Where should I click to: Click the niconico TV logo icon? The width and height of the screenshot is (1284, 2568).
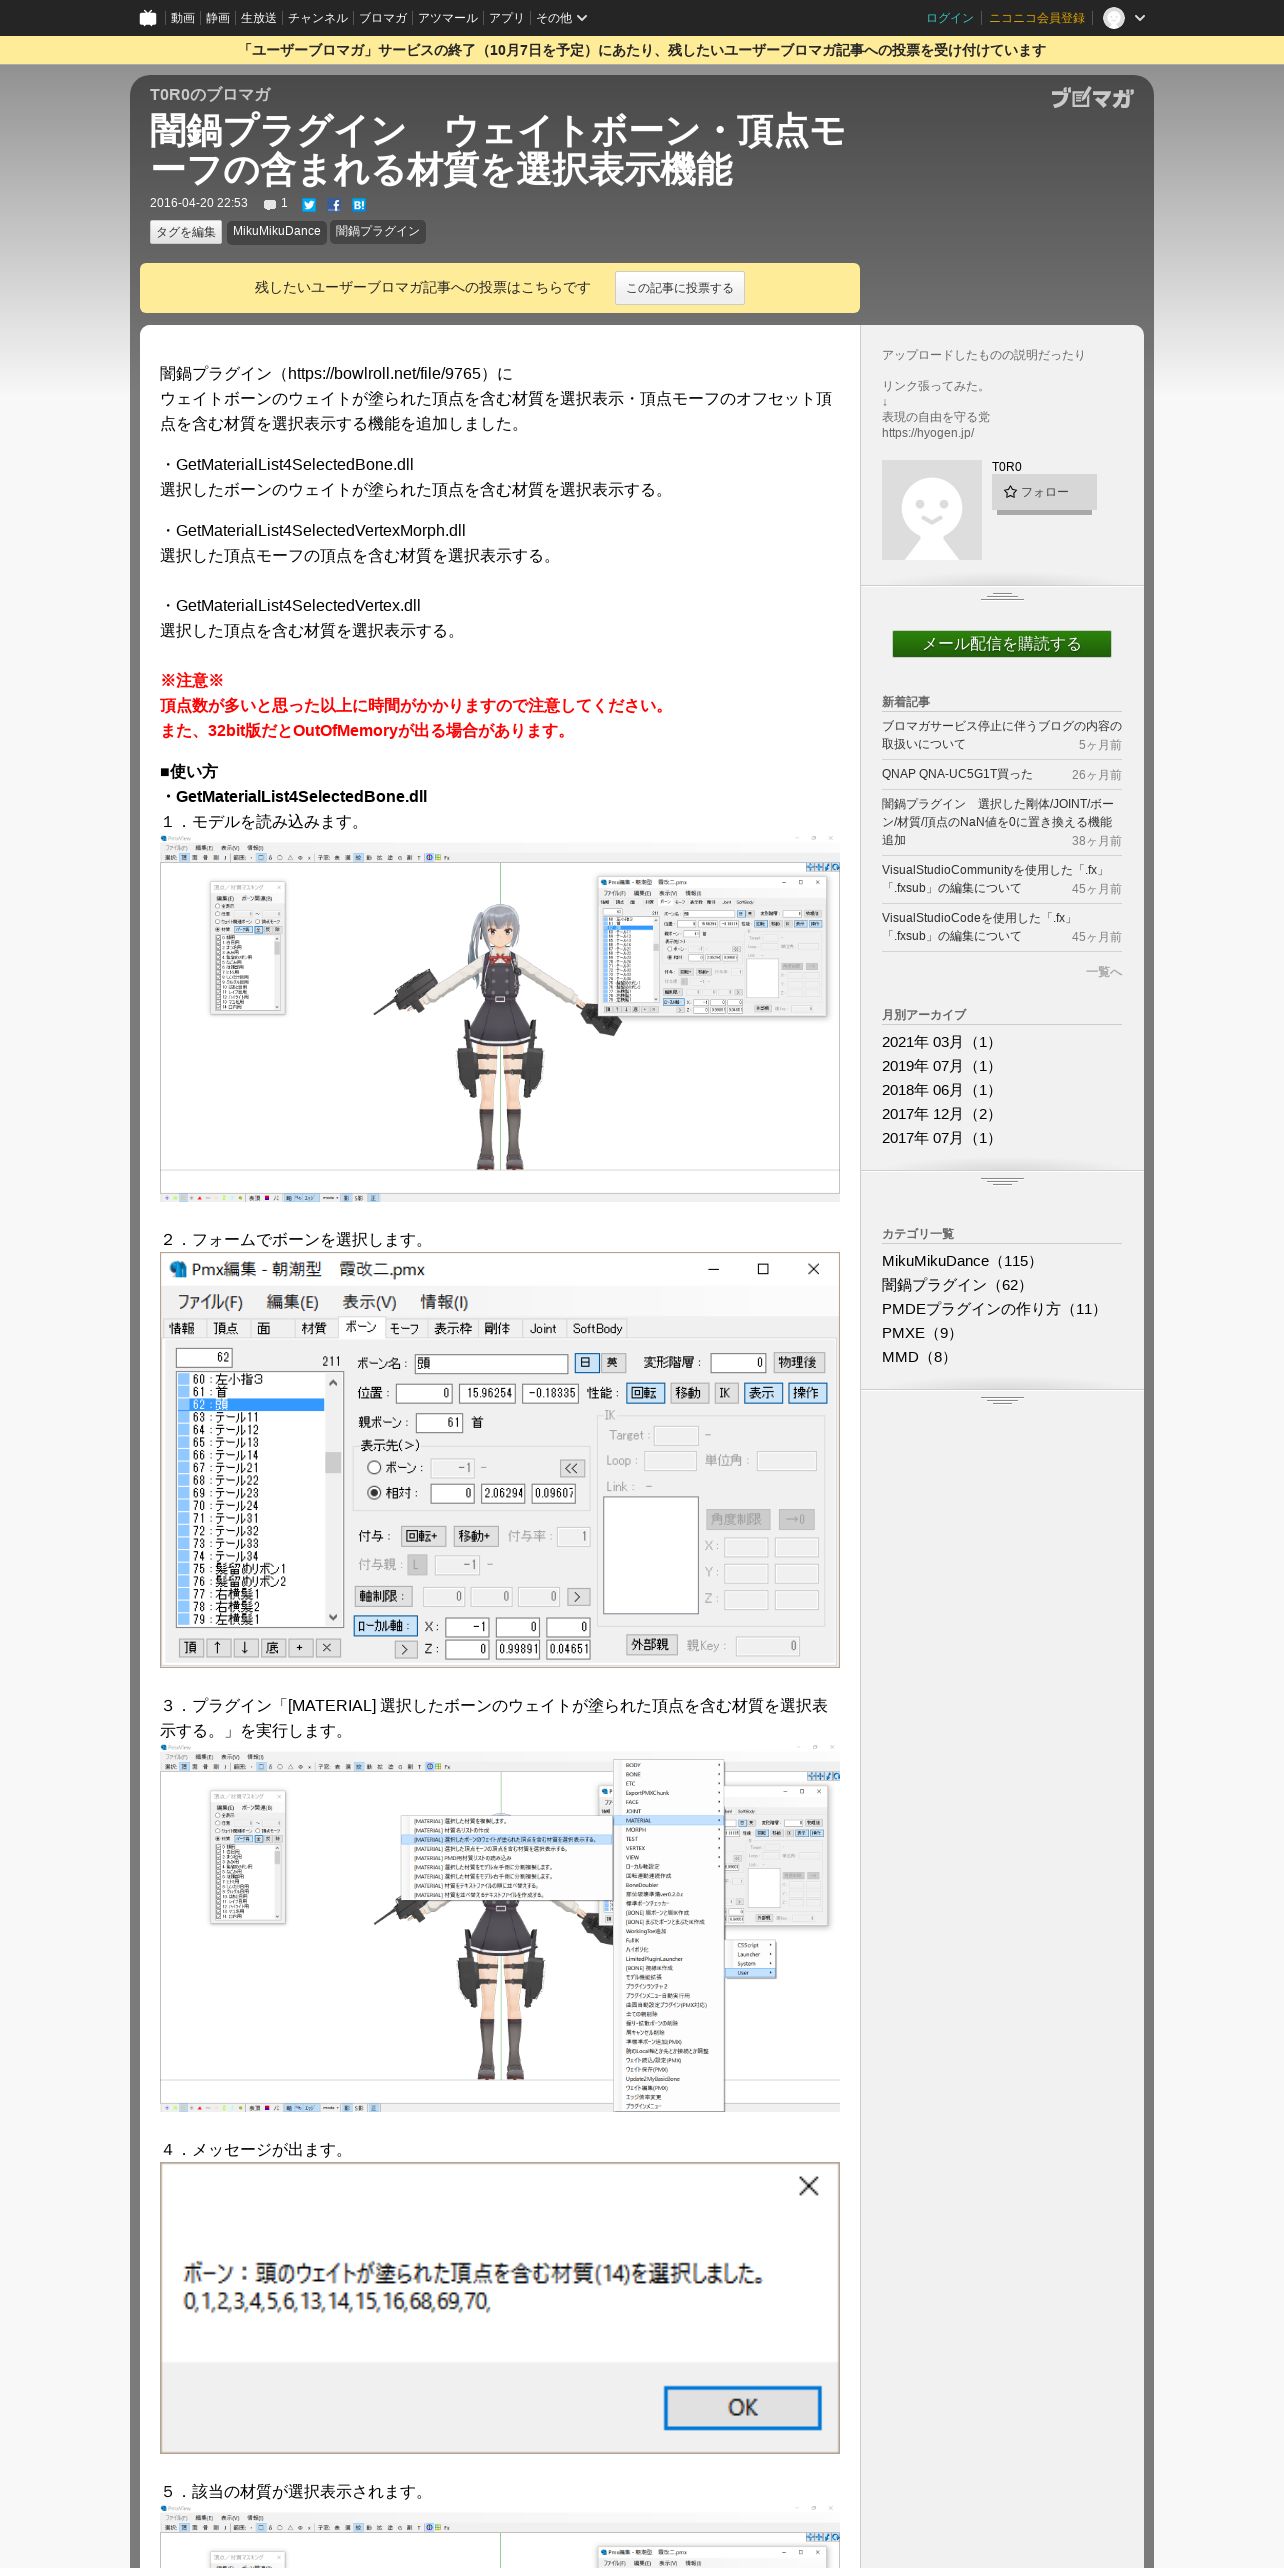click(148, 18)
